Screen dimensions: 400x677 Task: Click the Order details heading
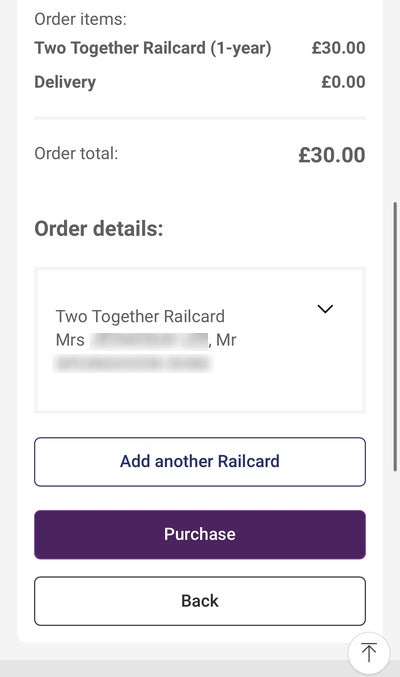coord(99,229)
